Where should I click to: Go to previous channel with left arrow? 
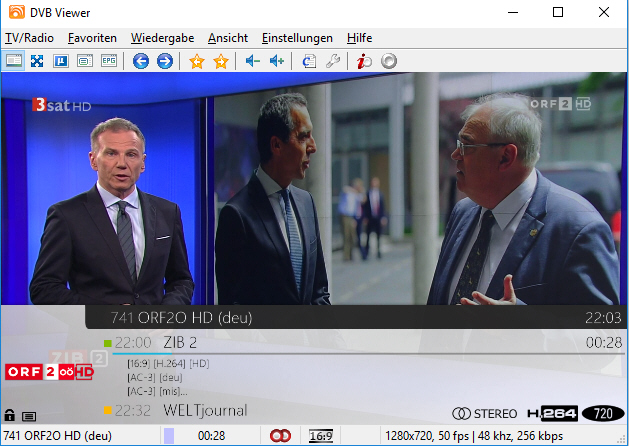(x=141, y=61)
